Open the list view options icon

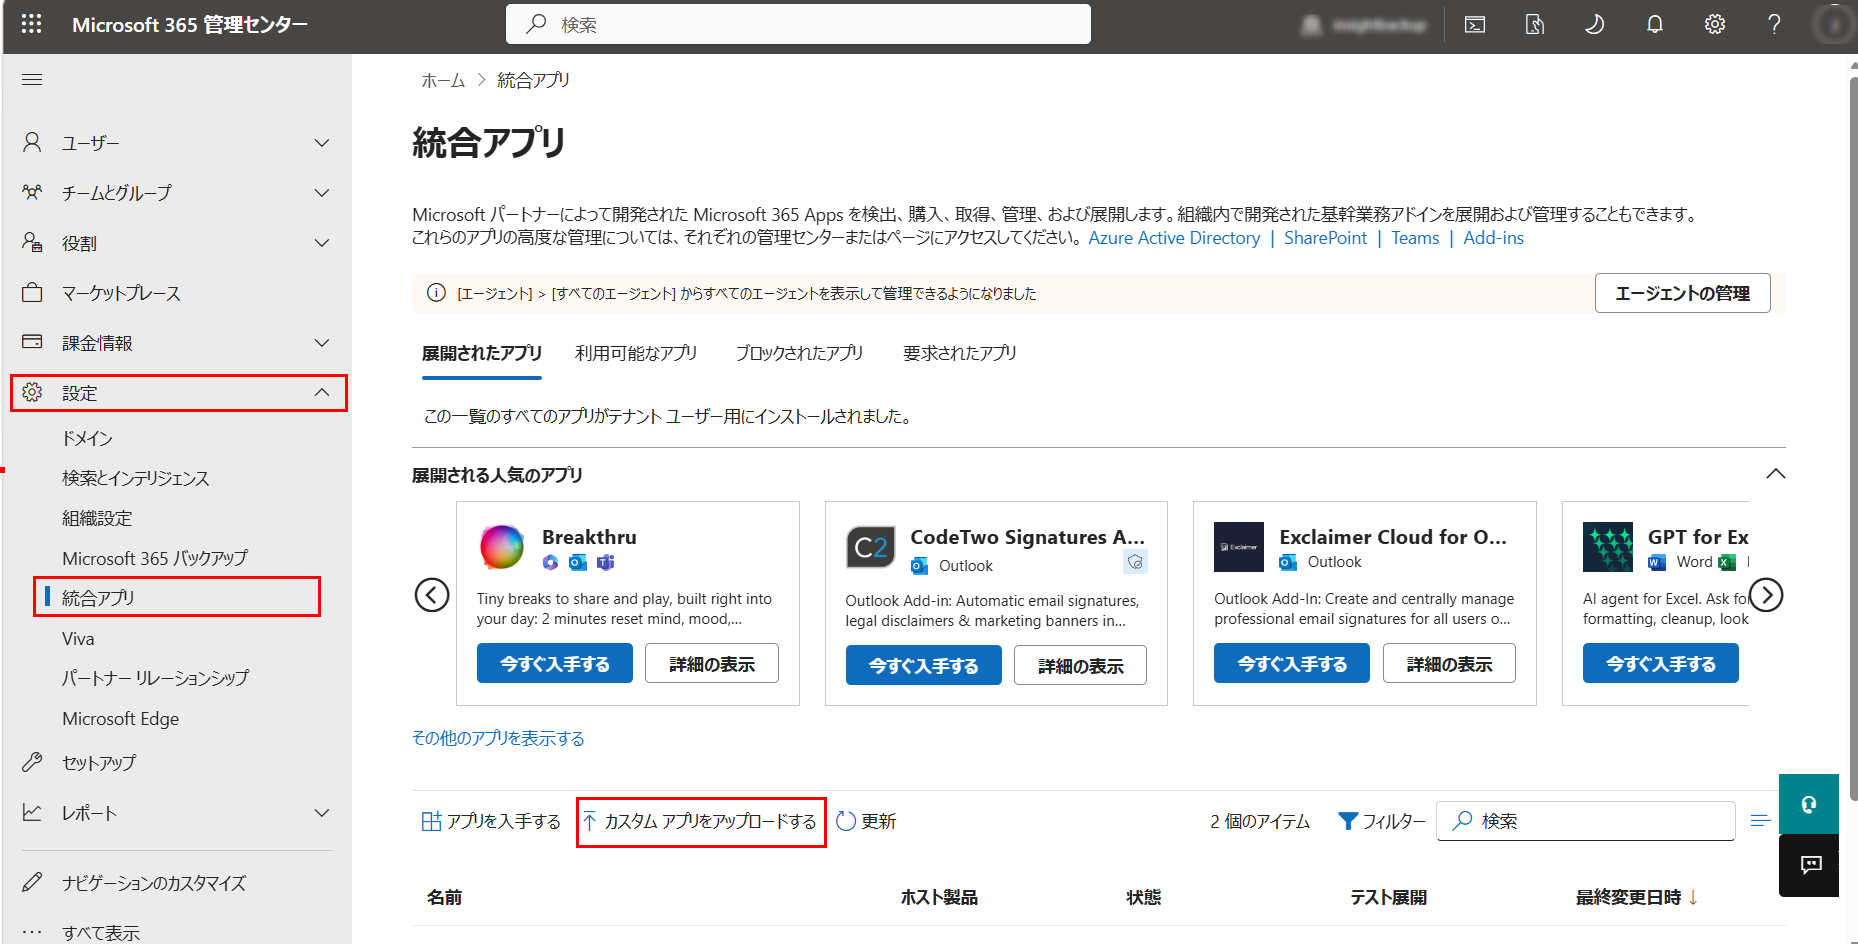(x=1761, y=821)
